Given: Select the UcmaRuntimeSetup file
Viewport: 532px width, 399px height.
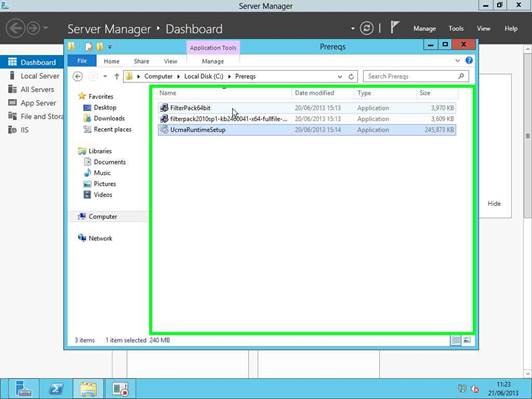Looking at the screenshot, I should [307, 130].
